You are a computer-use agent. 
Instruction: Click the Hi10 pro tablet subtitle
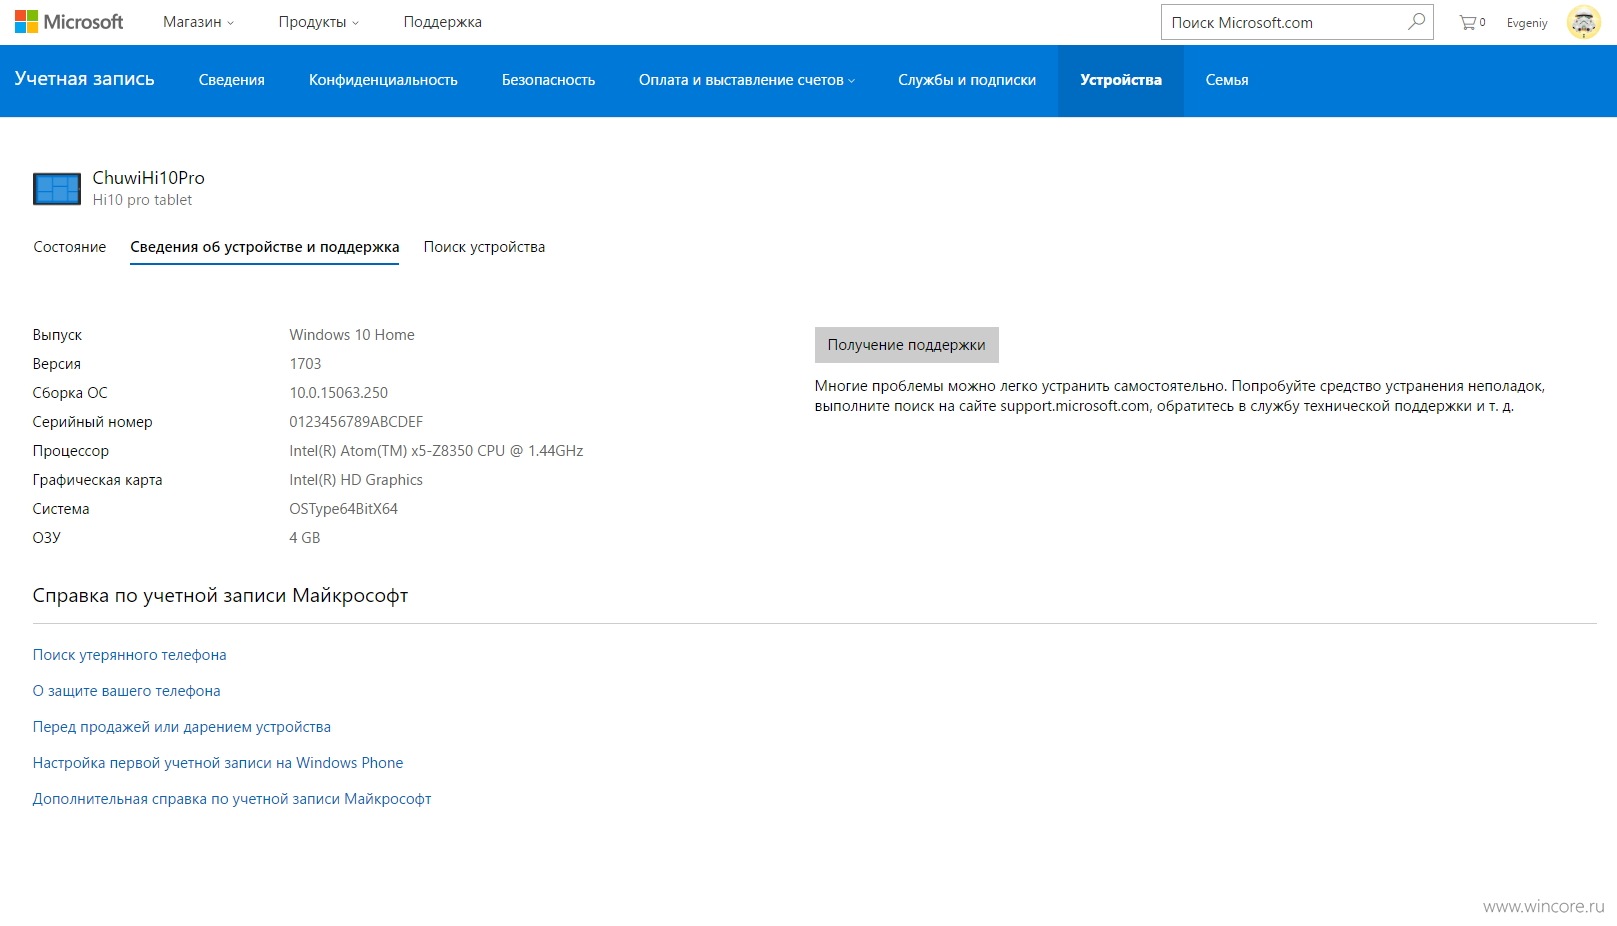pos(142,200)
